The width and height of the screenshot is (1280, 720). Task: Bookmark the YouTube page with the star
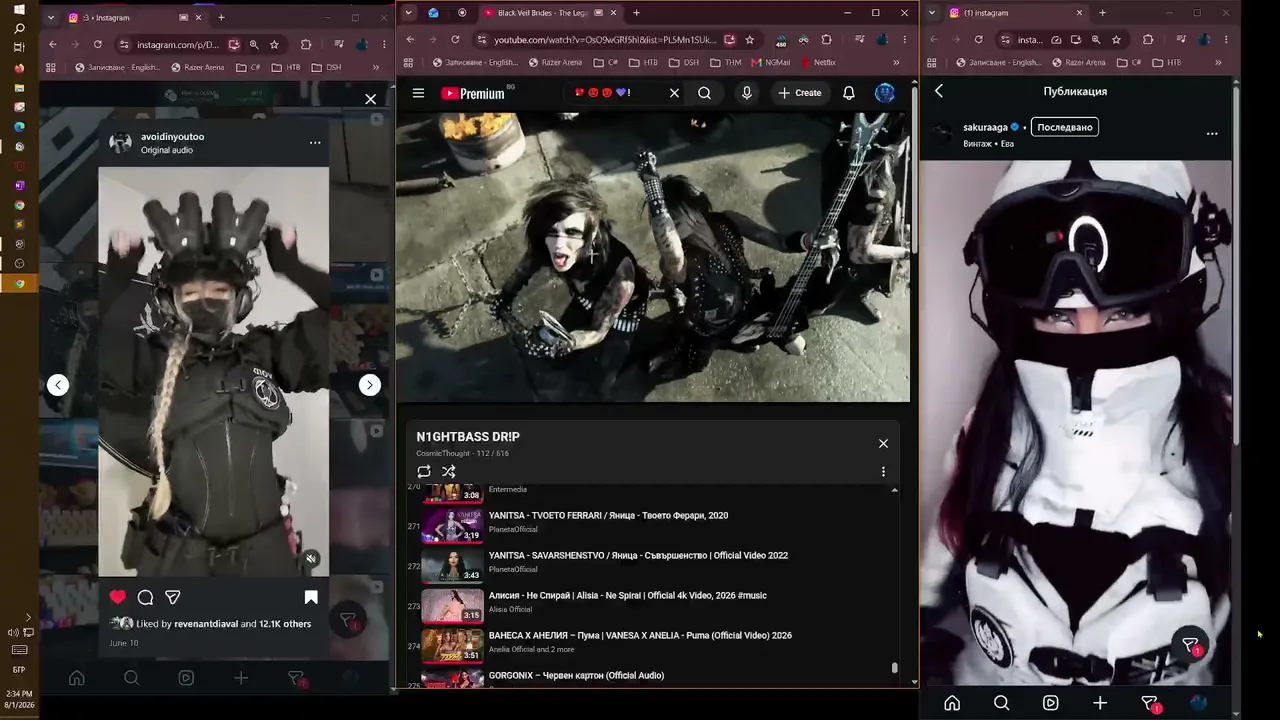pyautogui.click(x=749, y=39)
